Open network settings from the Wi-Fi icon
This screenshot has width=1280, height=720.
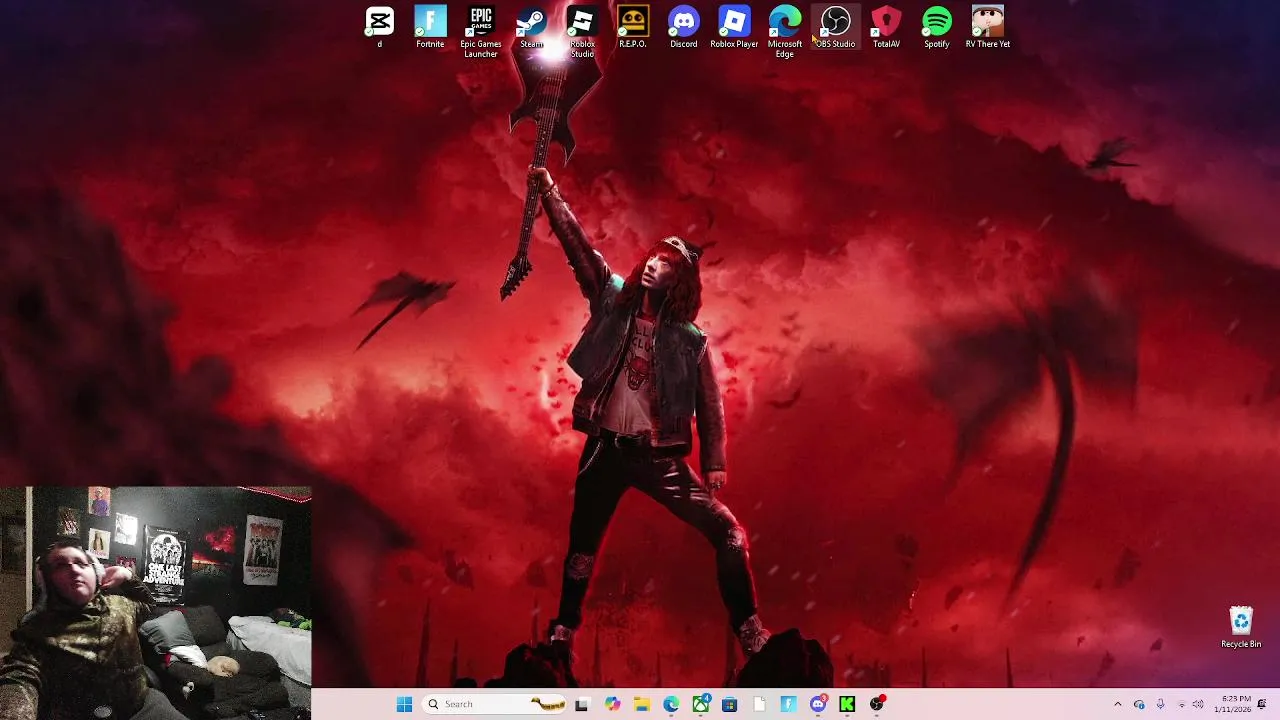coord(1181,704)
